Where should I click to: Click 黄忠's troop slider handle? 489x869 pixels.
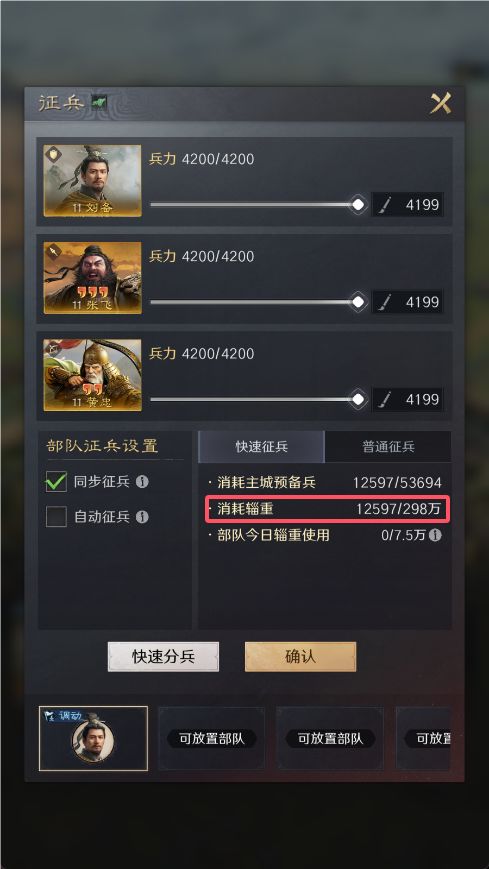tap(359, 399)
